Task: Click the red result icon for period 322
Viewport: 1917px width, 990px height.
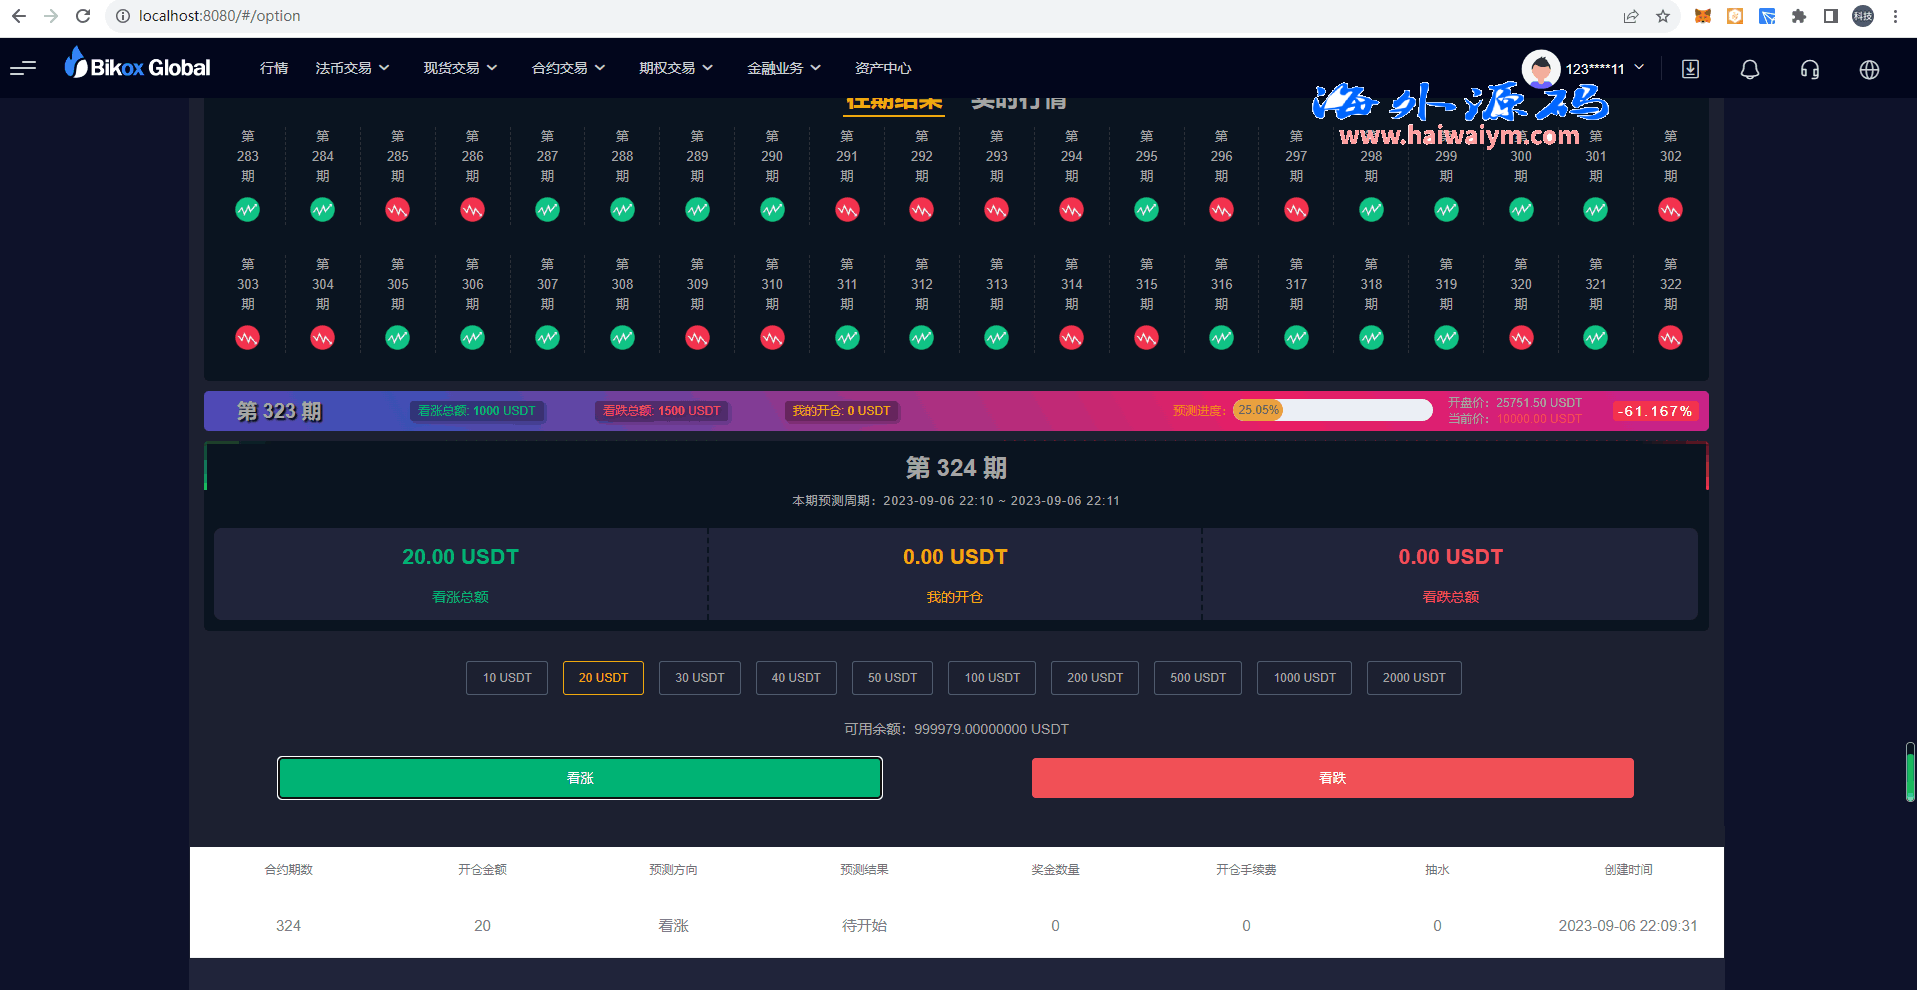Action: click(1670, 338)
